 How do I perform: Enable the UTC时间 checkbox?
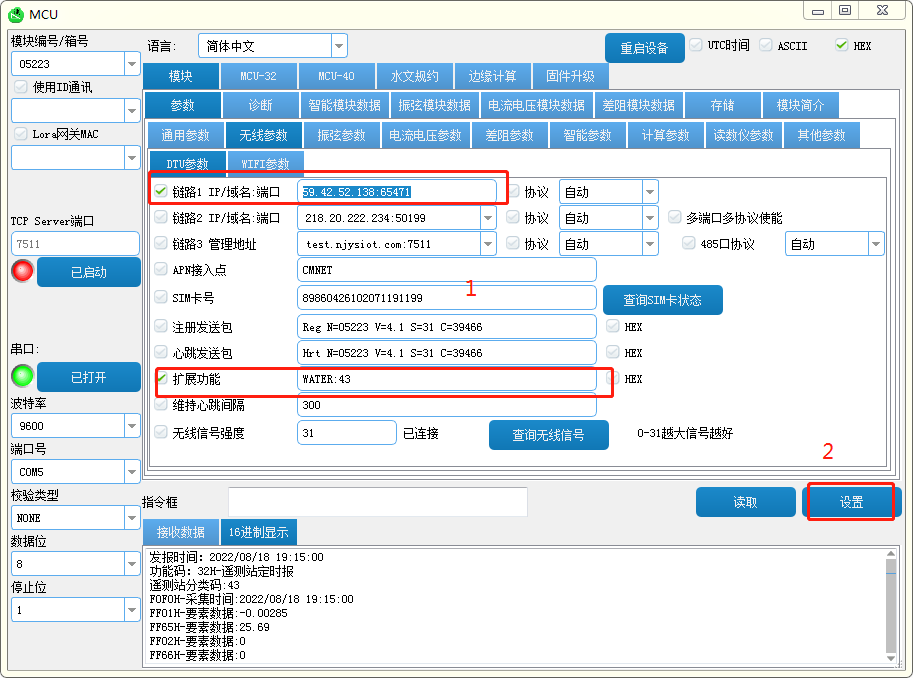click(696, 45)
